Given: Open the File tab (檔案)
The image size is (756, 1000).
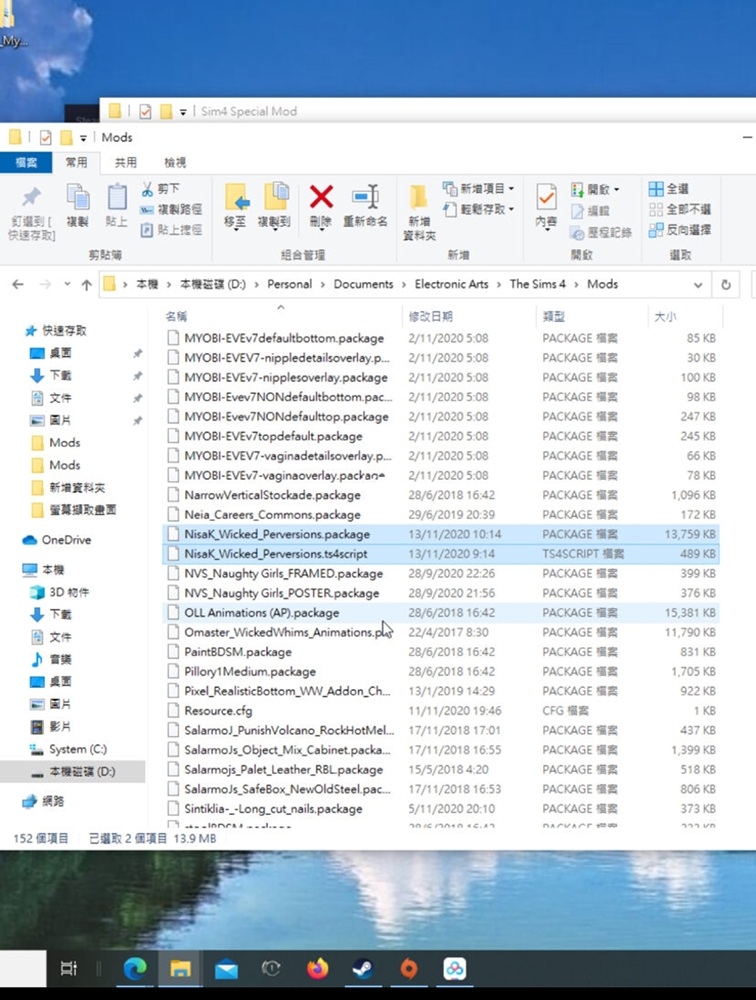Looking at the screenshot, I should point(26,163).
